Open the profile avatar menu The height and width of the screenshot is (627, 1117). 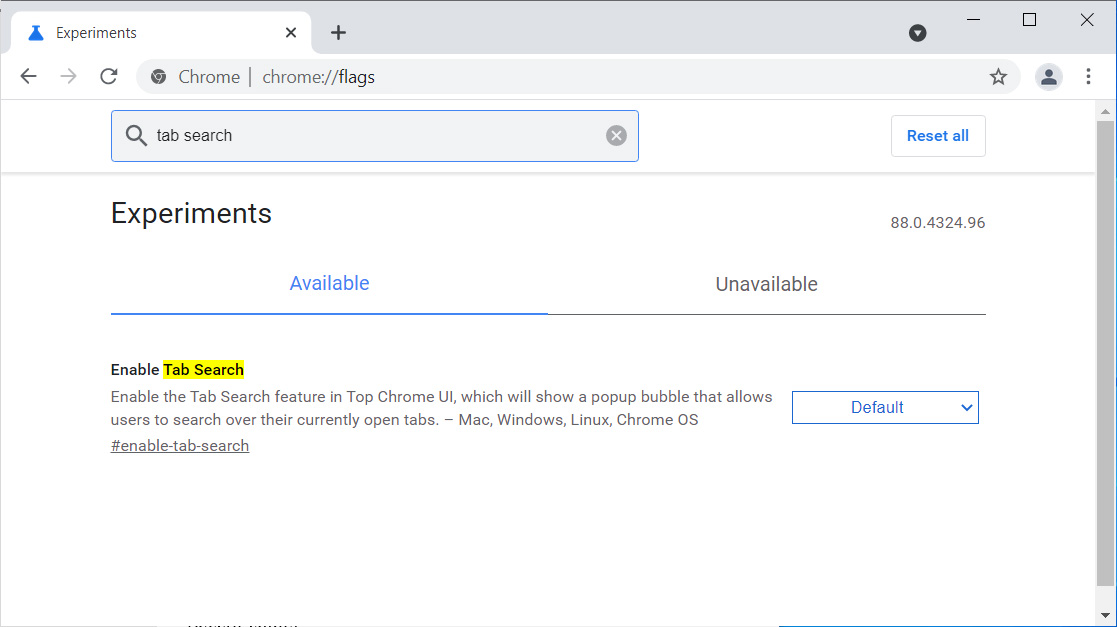(1049, 77)
